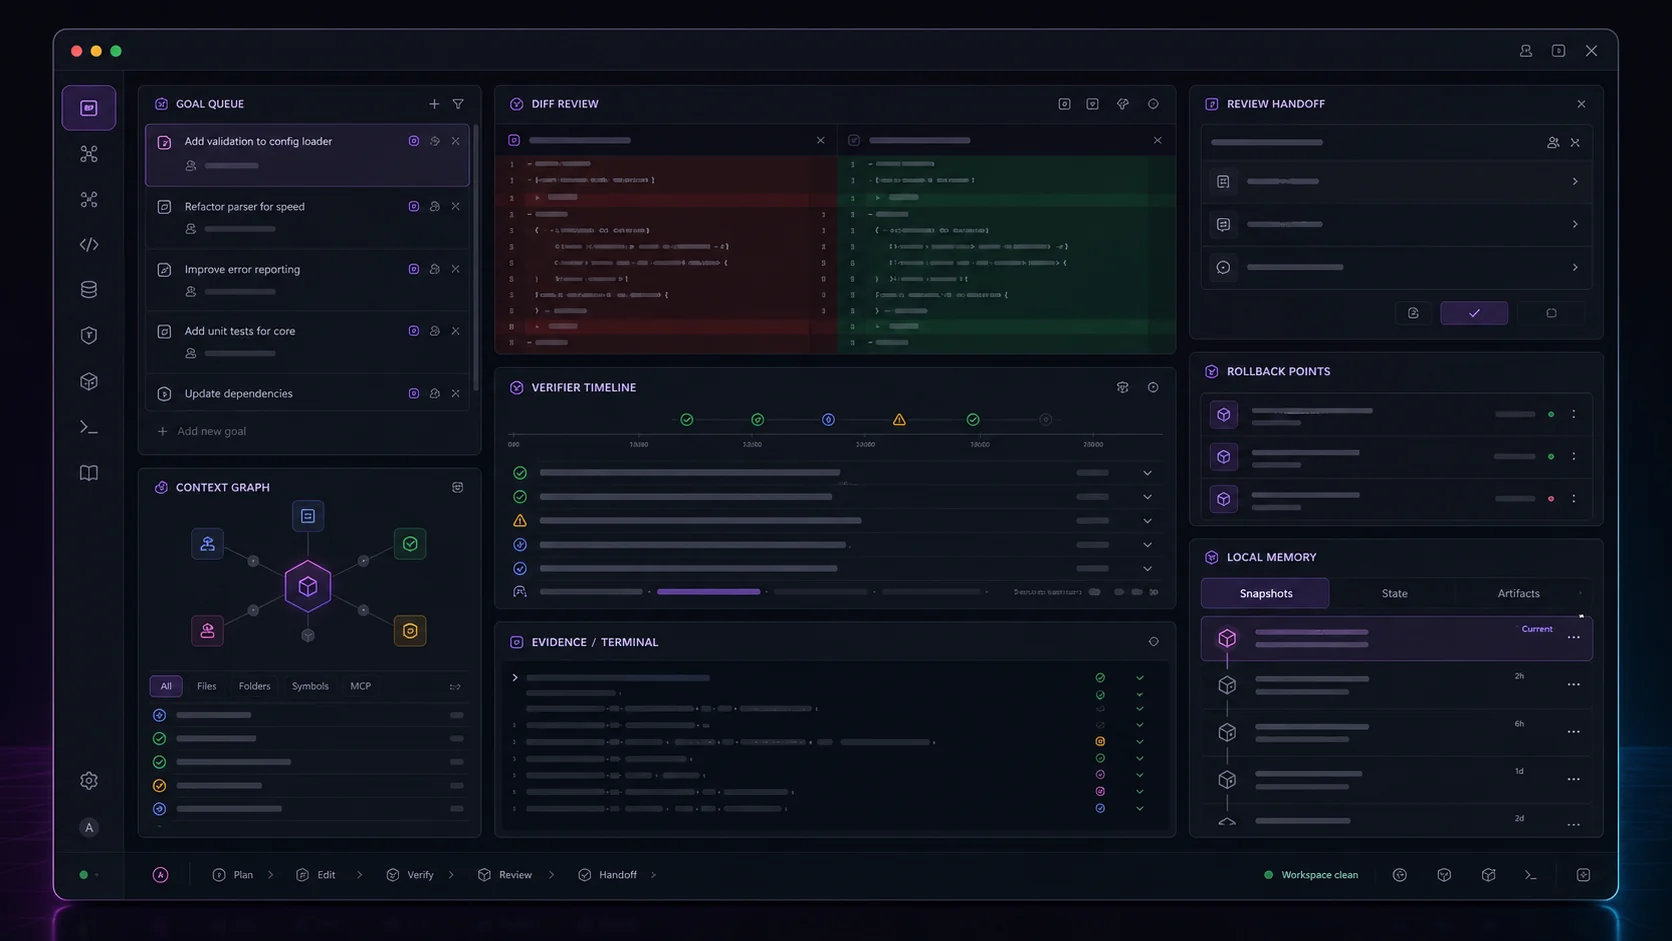Toggle the purple marker on Improve error reporting

(413, 269)
